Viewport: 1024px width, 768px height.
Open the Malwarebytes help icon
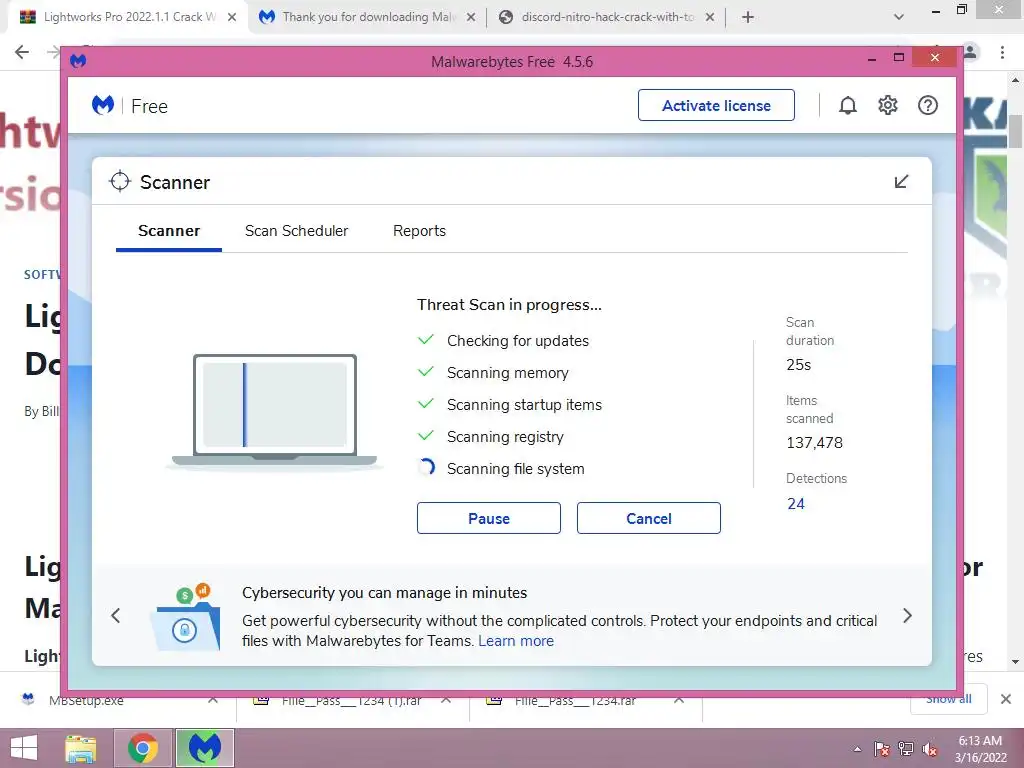(927, 105)
